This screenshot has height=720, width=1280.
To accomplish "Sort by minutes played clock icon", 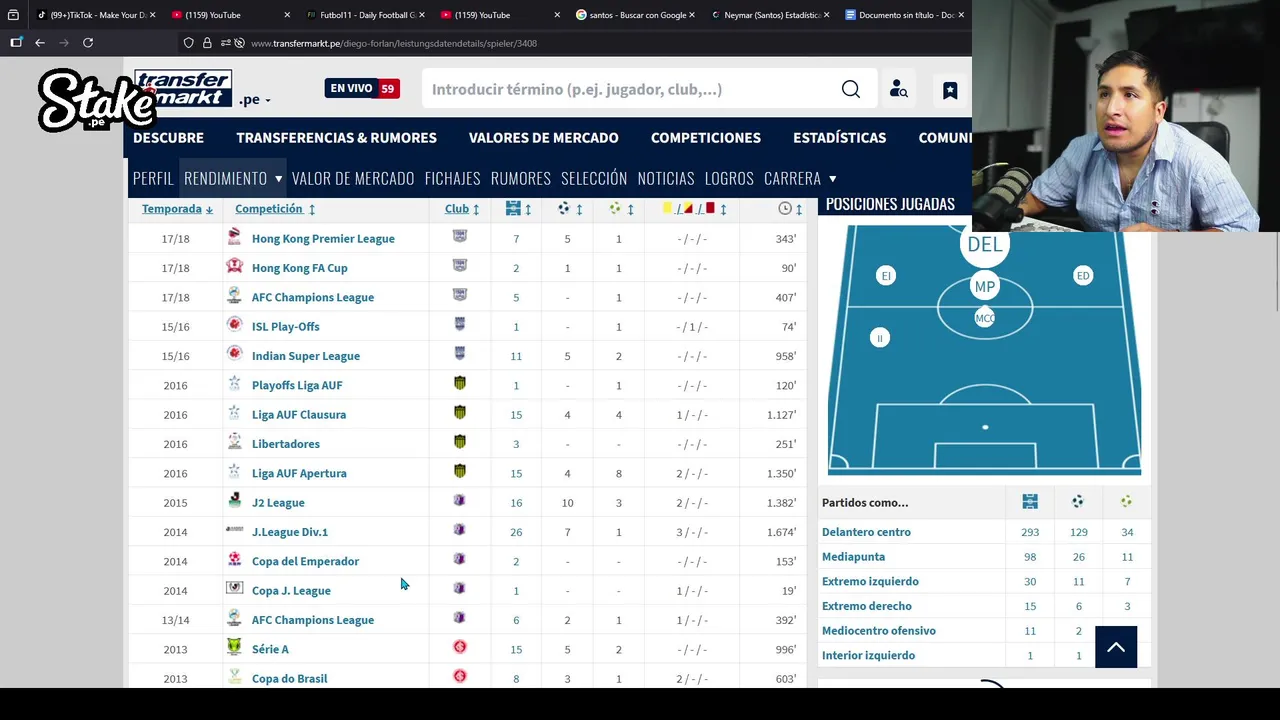I will click(790, 209).
